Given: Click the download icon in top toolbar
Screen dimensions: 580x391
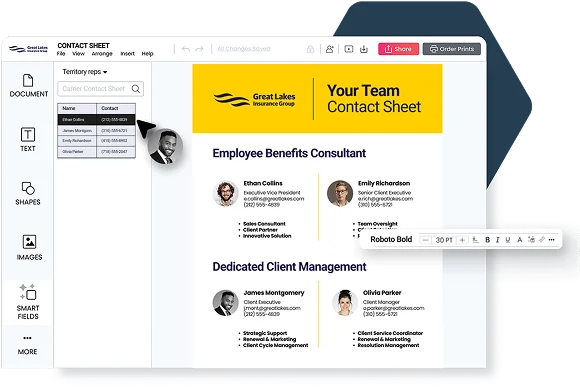Looking at the screenshot, I should [x=364, y=49].
